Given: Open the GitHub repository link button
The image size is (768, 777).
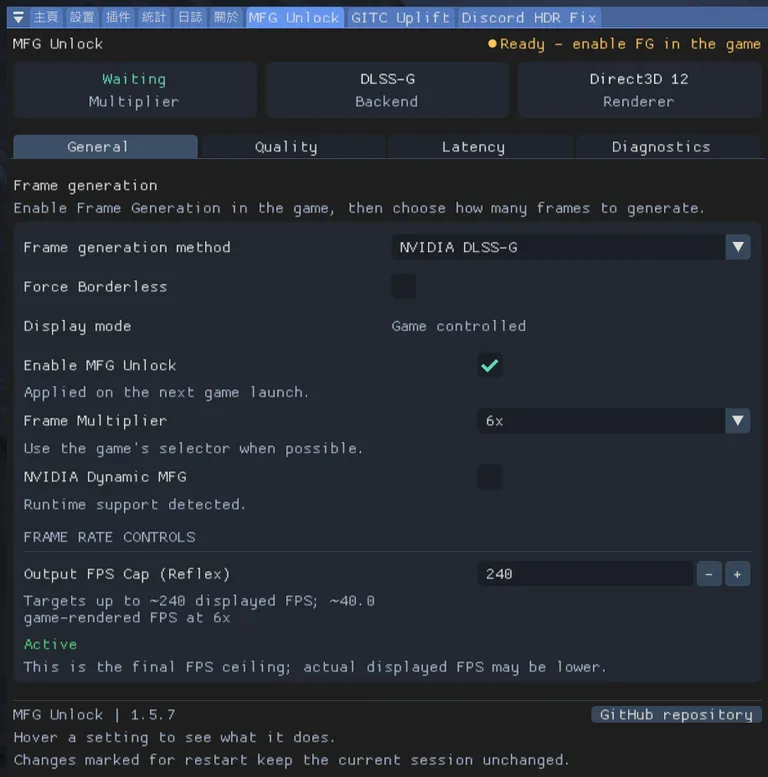Looking at the screenshot, I should [x=676, y=715].
